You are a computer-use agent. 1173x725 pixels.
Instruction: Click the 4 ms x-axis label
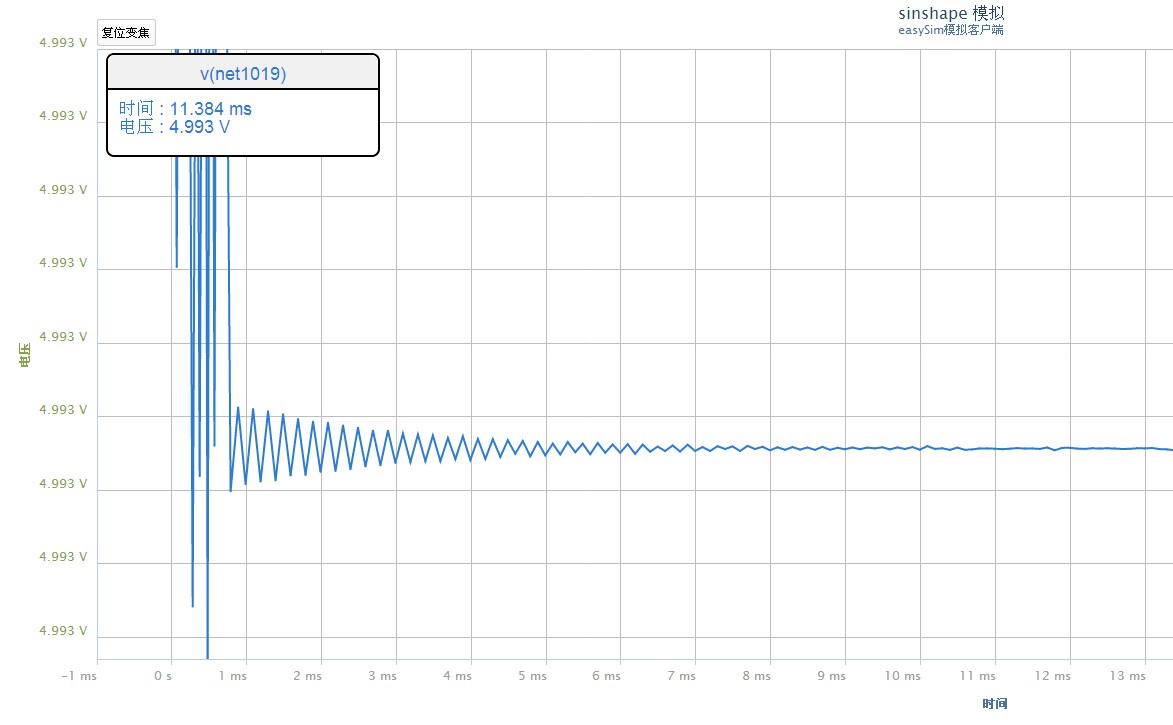pyautogui.click(x=457, y=676)
